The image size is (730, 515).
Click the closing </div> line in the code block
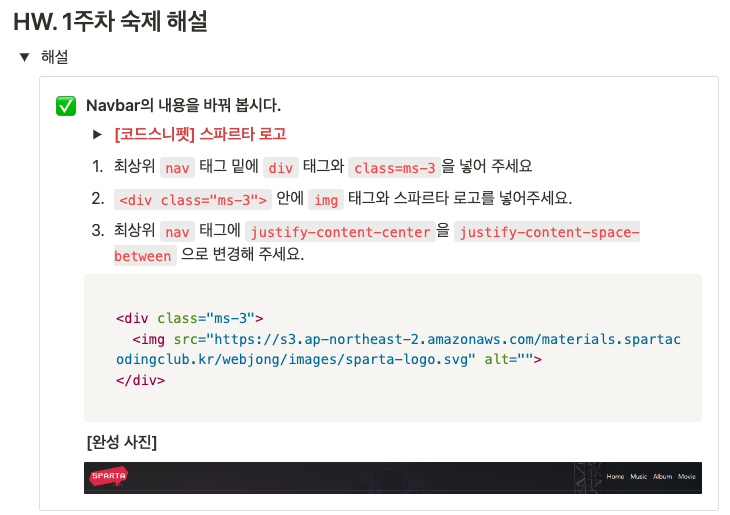pos(141,380)
